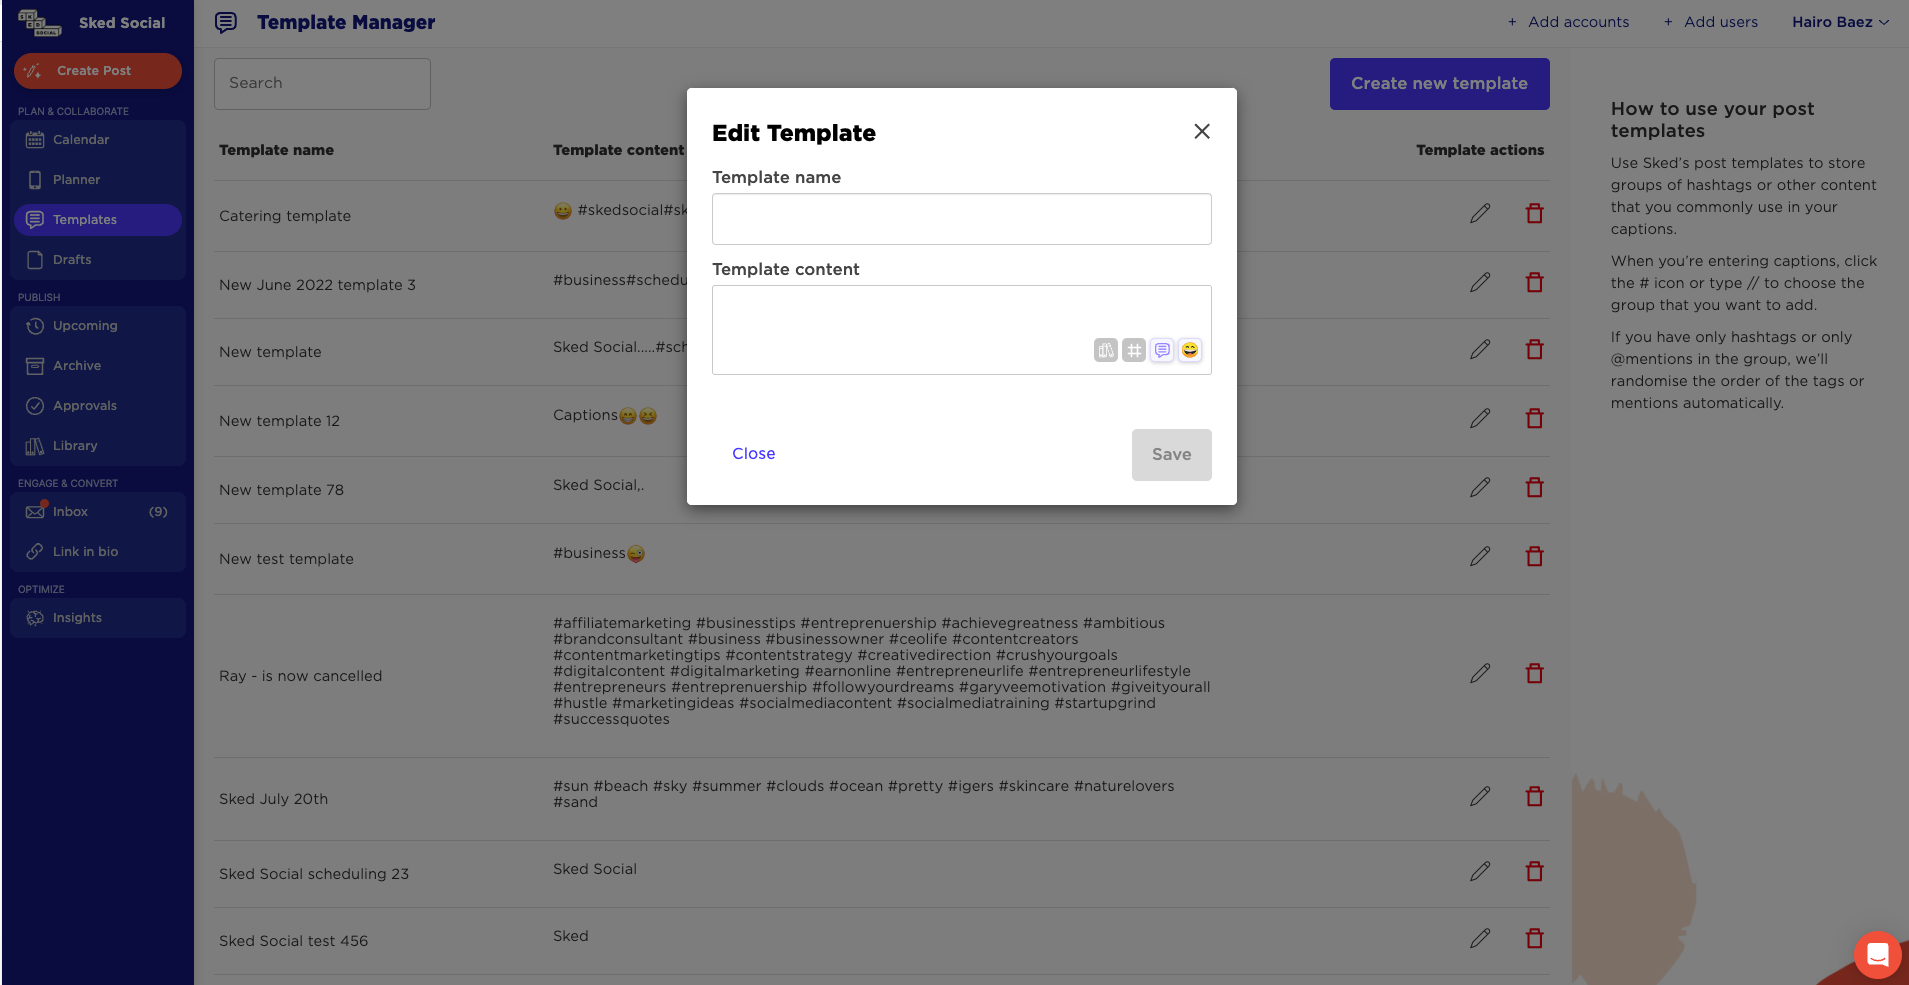Click trash icon for Ray - is now cancelled

[x=1534, y=673]
